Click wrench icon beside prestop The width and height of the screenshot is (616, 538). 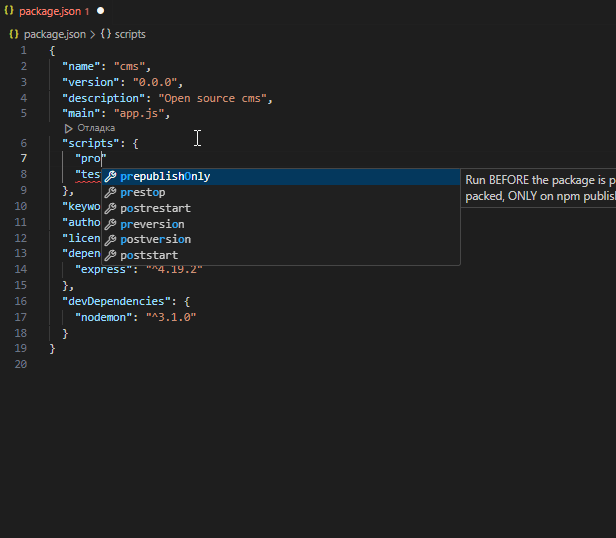pos(110,192)
